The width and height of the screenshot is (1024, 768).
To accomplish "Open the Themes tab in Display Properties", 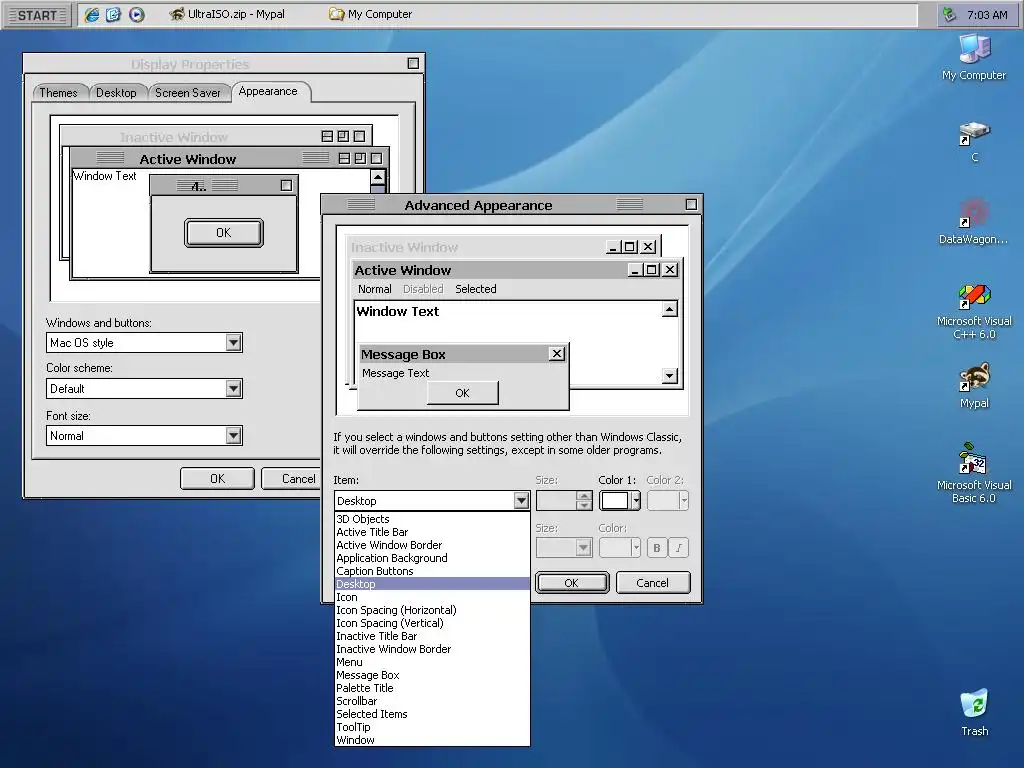I will 58,93.
